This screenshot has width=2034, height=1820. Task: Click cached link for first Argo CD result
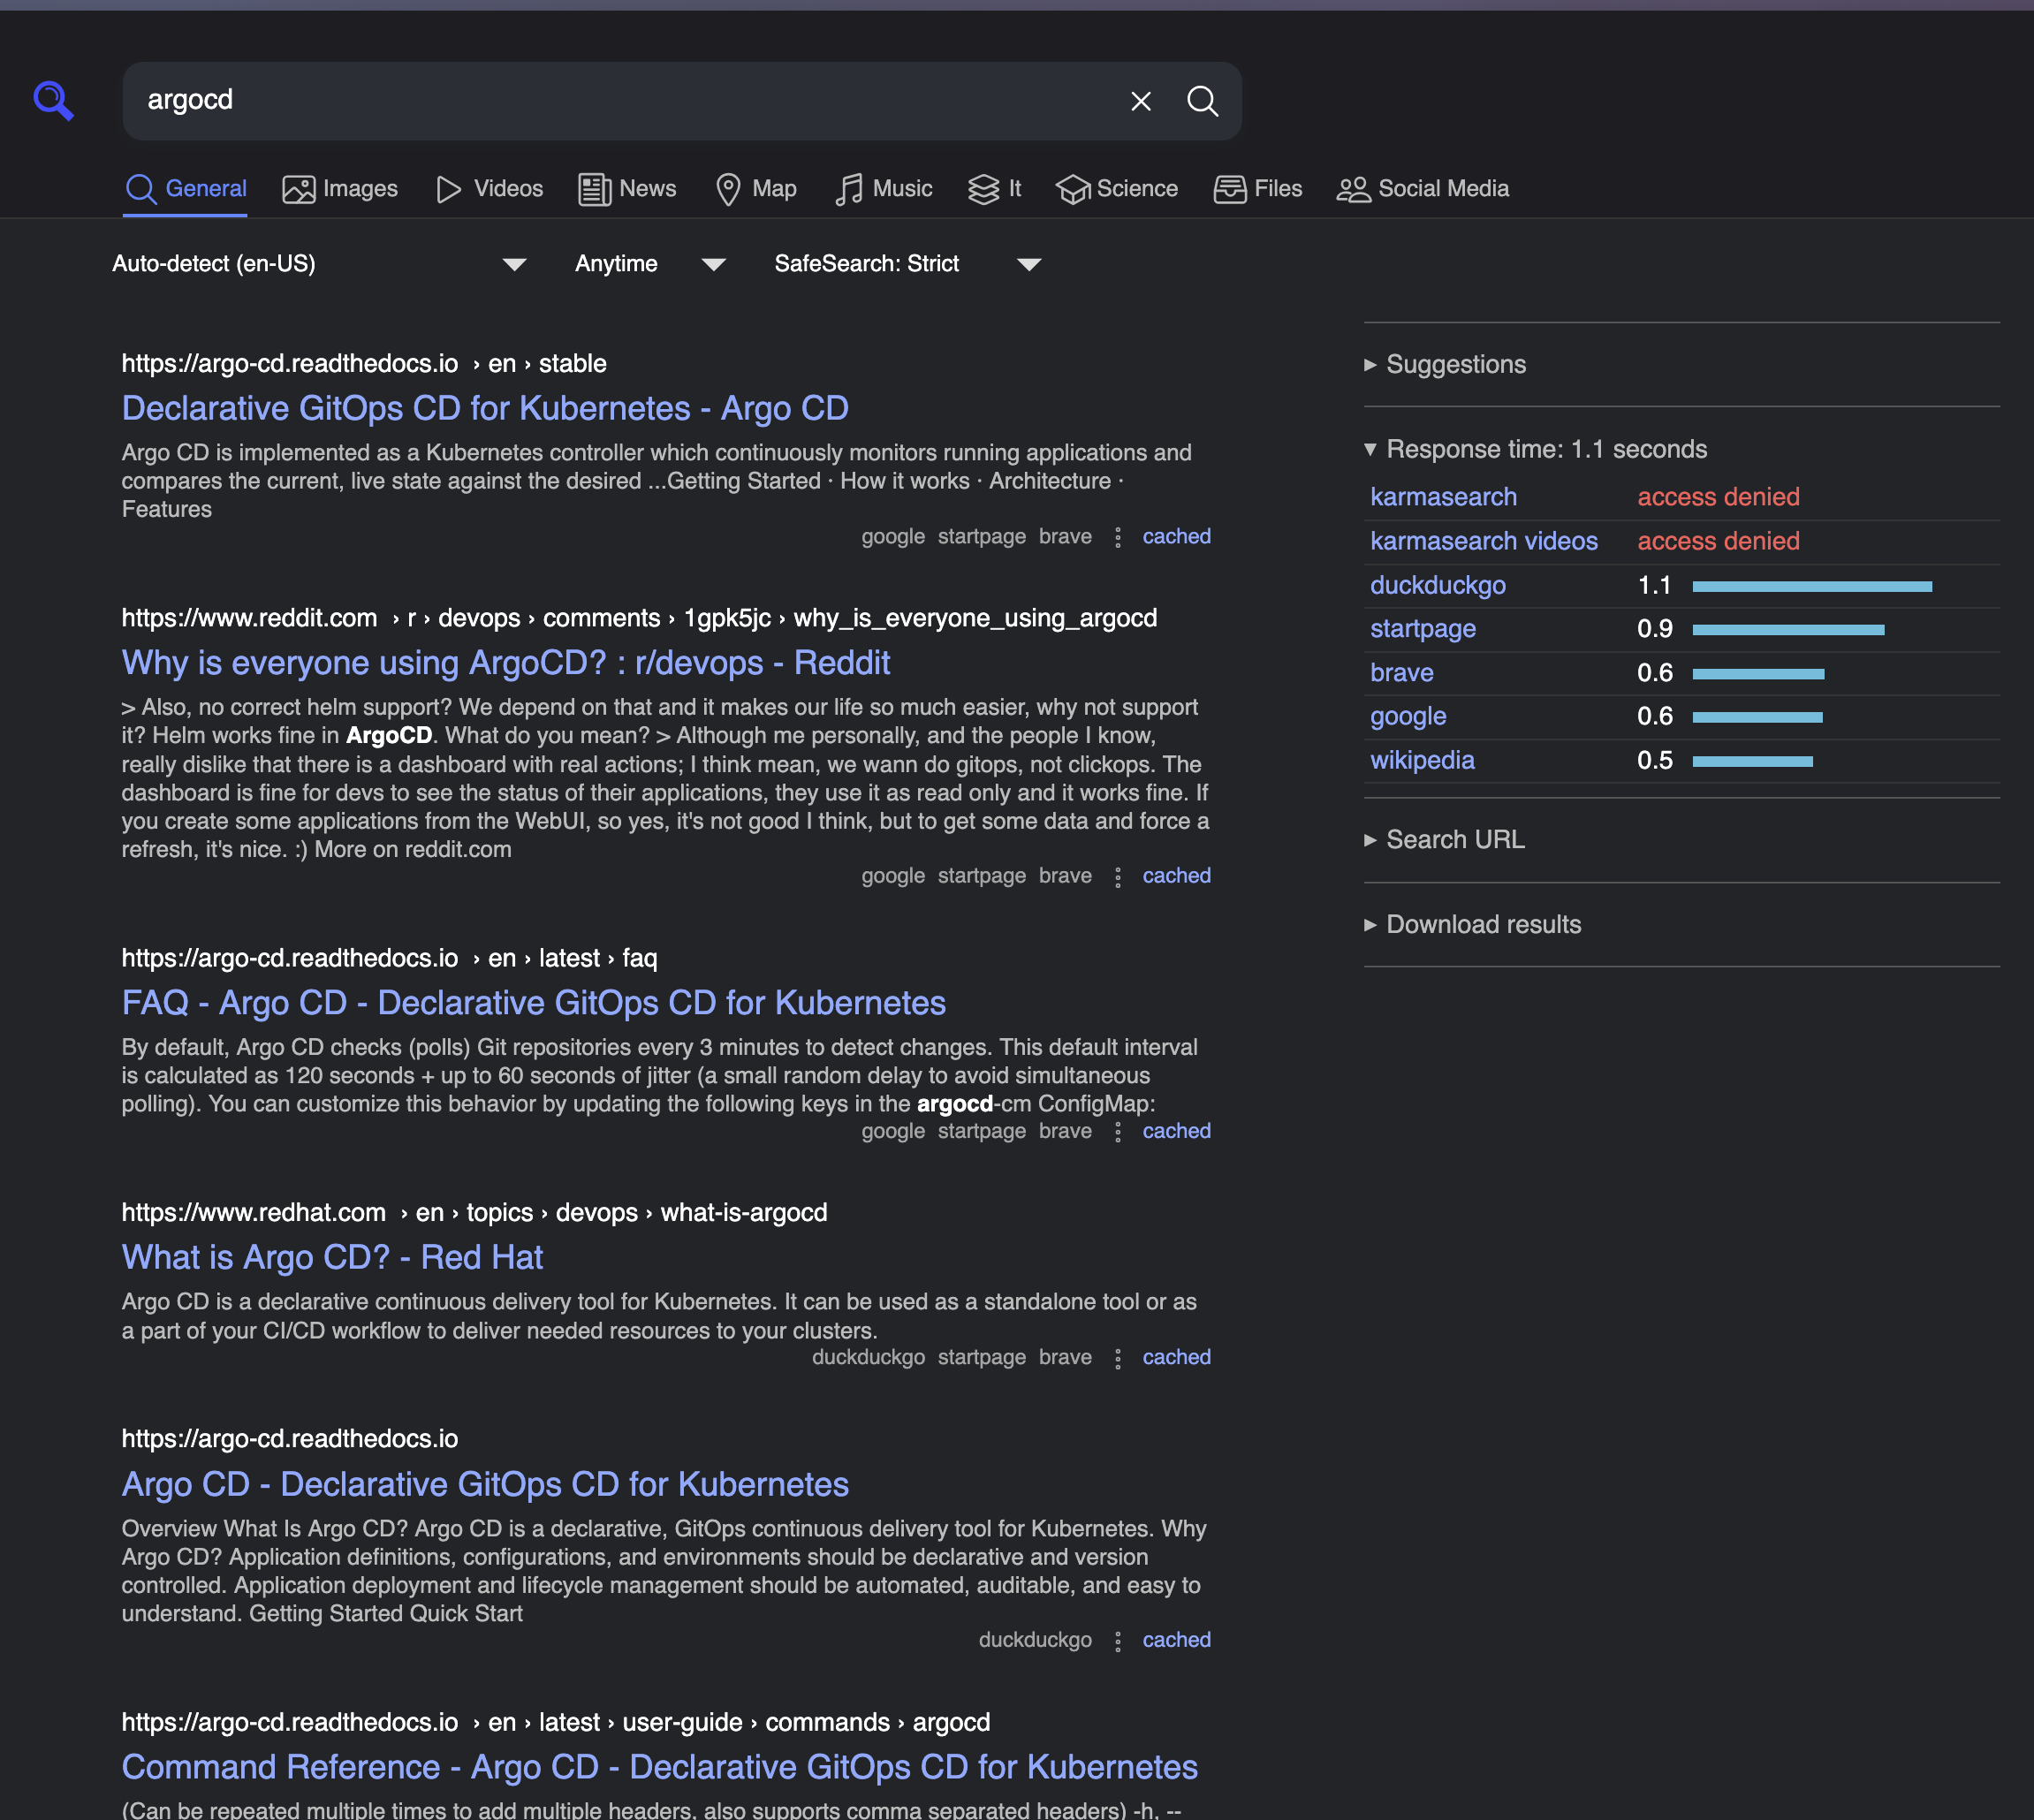1176,537
